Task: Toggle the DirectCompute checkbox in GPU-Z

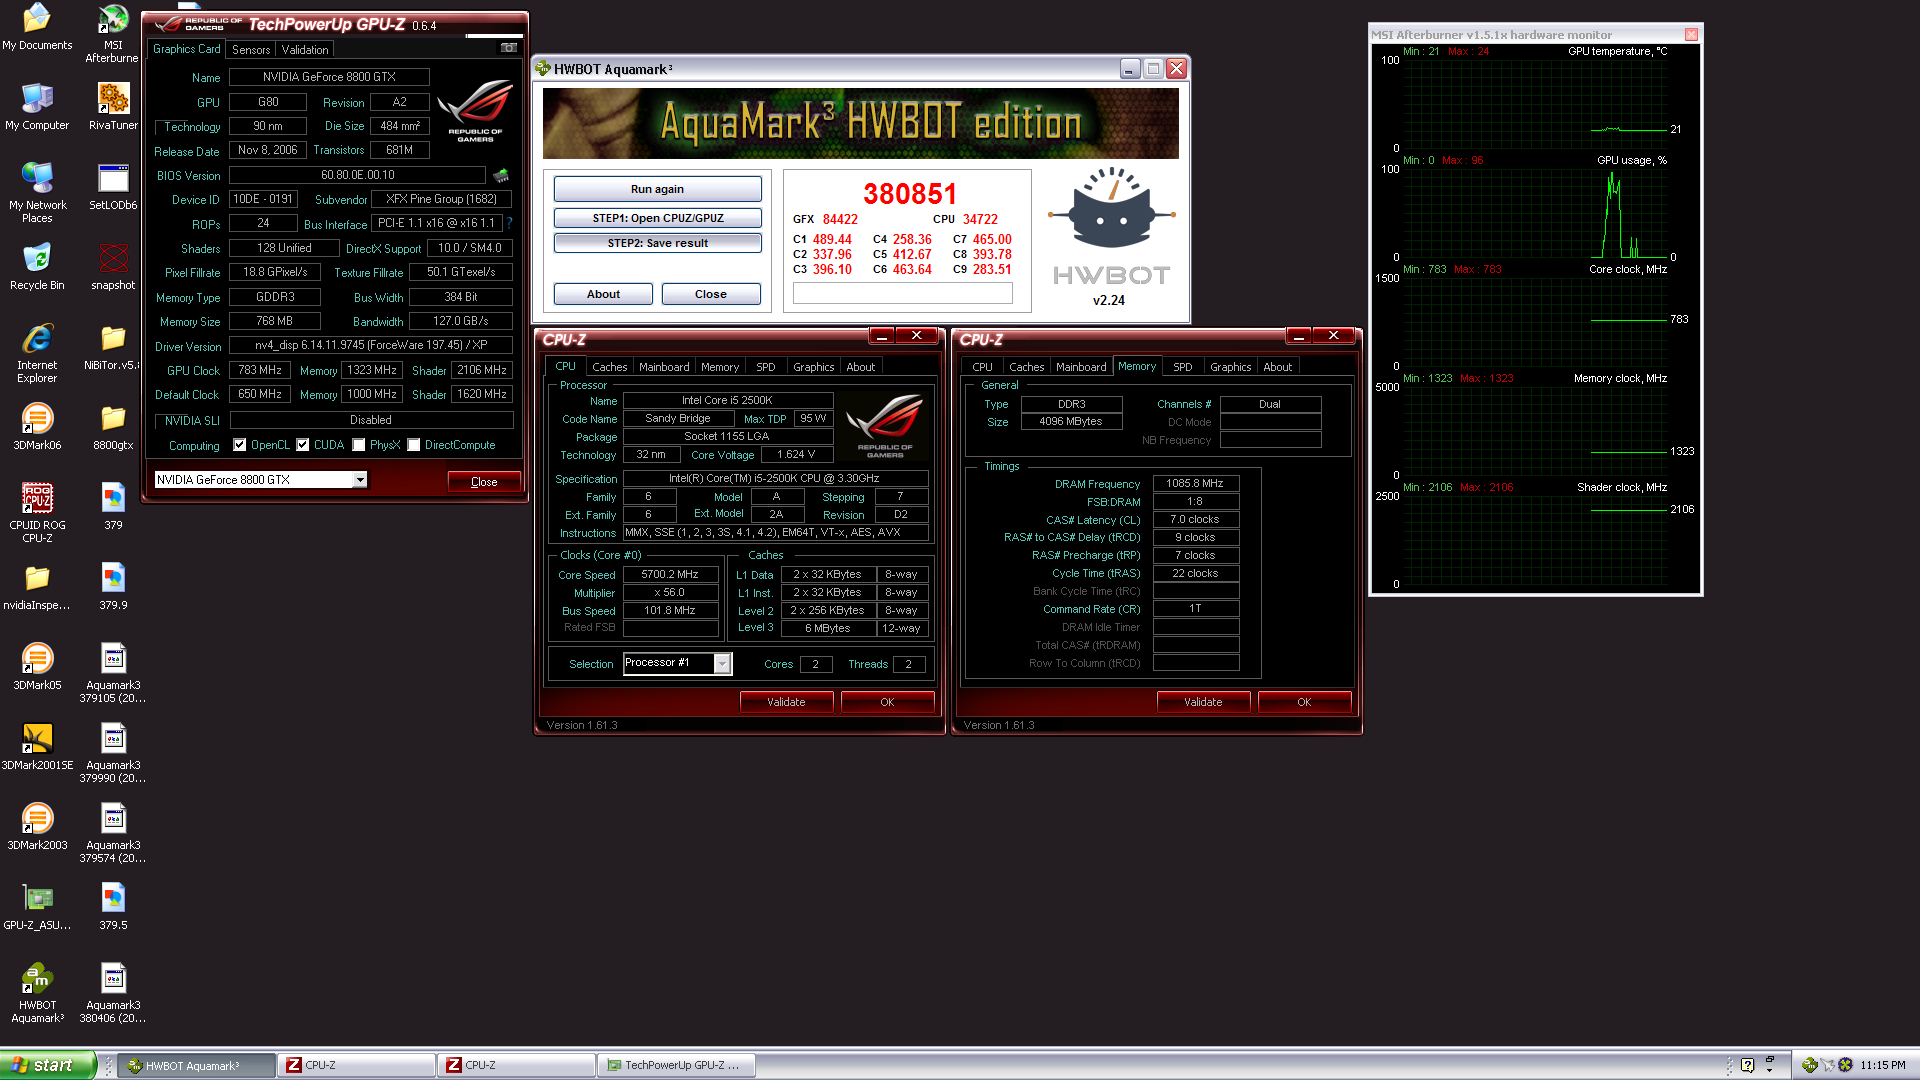Action: [x=414, y=445]
